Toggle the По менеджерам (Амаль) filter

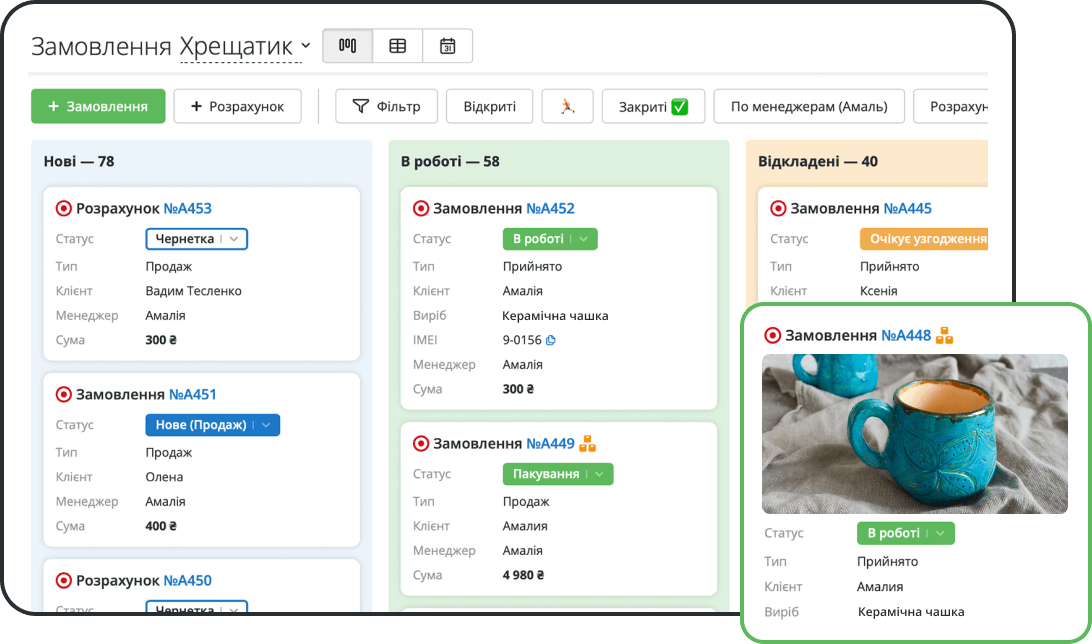pos(809,107)
